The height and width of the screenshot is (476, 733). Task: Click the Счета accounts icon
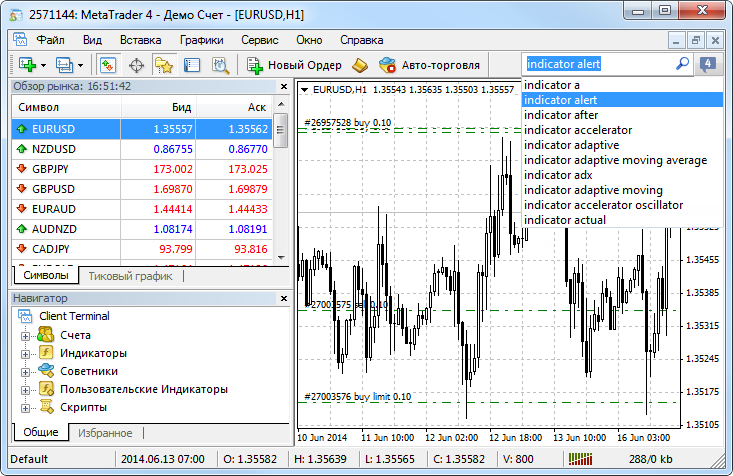tap(46, 334)
